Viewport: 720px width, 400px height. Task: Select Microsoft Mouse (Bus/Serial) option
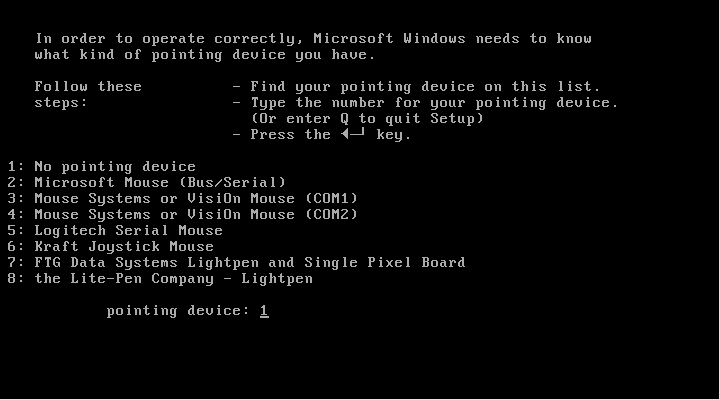(x=146, y=183)
